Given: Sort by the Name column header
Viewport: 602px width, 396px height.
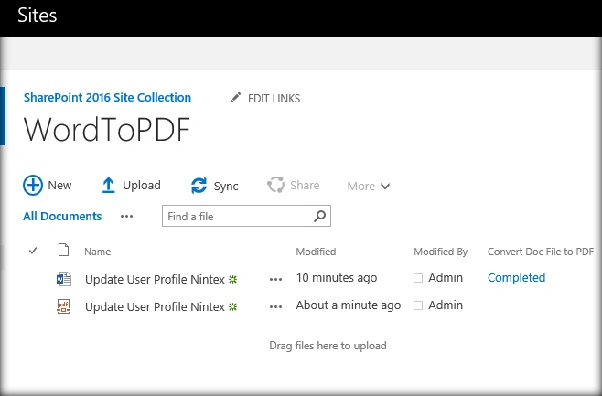Looking at the screenshot, I should click(98, 252).
